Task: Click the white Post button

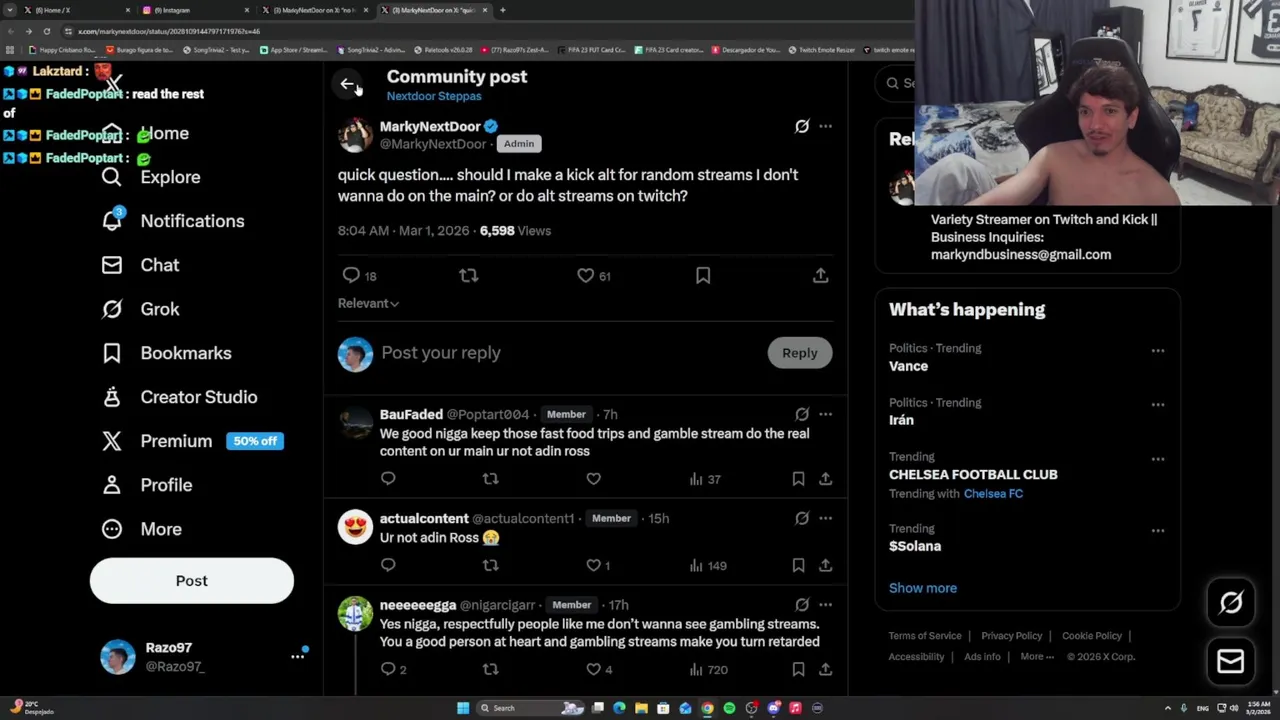Action: point(192,581)
